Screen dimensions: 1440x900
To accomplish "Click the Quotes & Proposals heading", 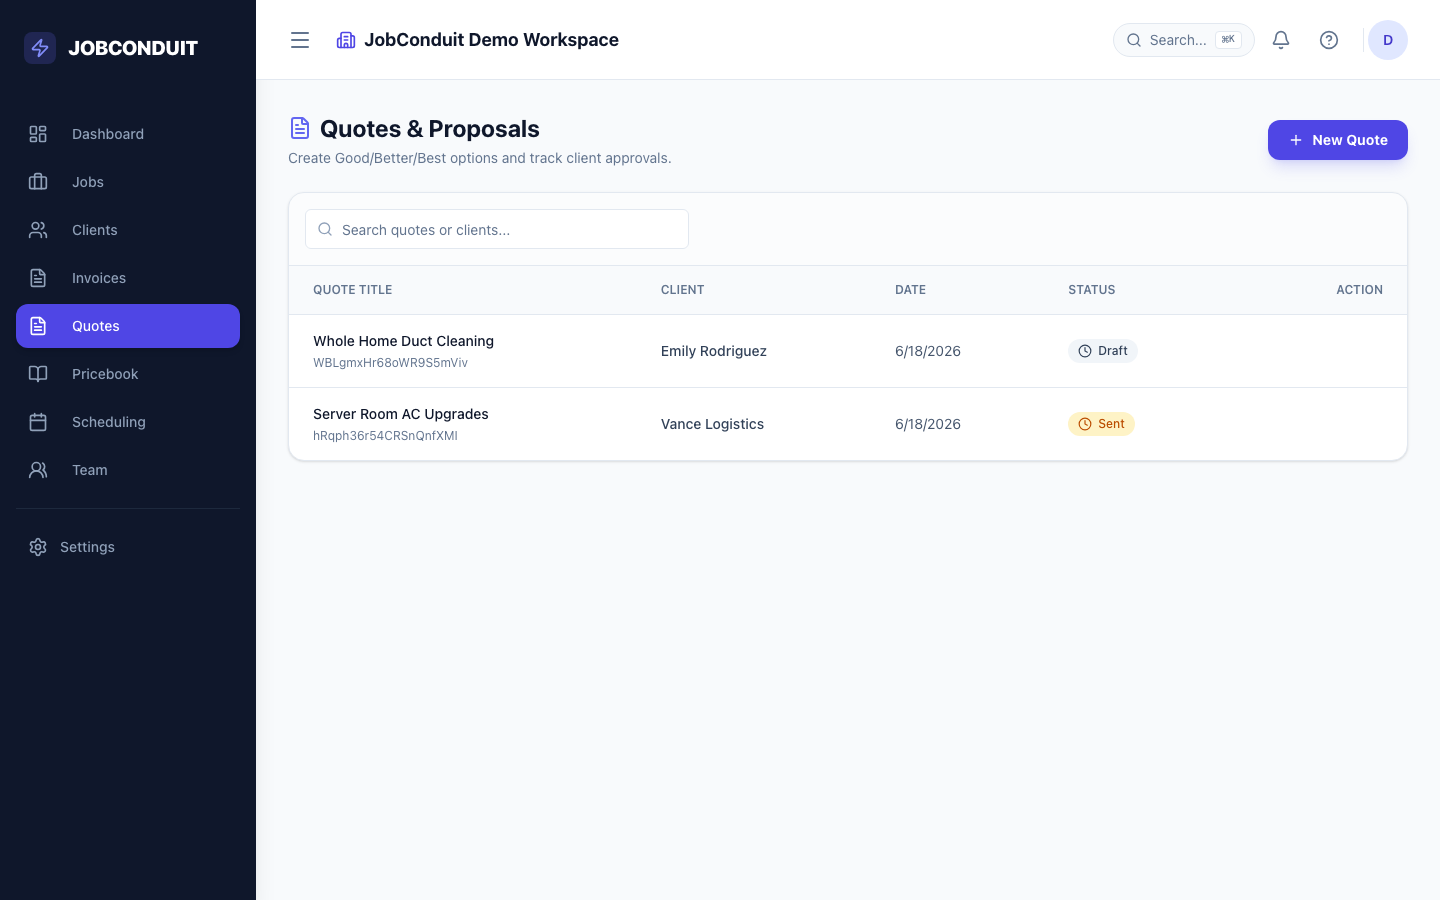I will (429, 129).
